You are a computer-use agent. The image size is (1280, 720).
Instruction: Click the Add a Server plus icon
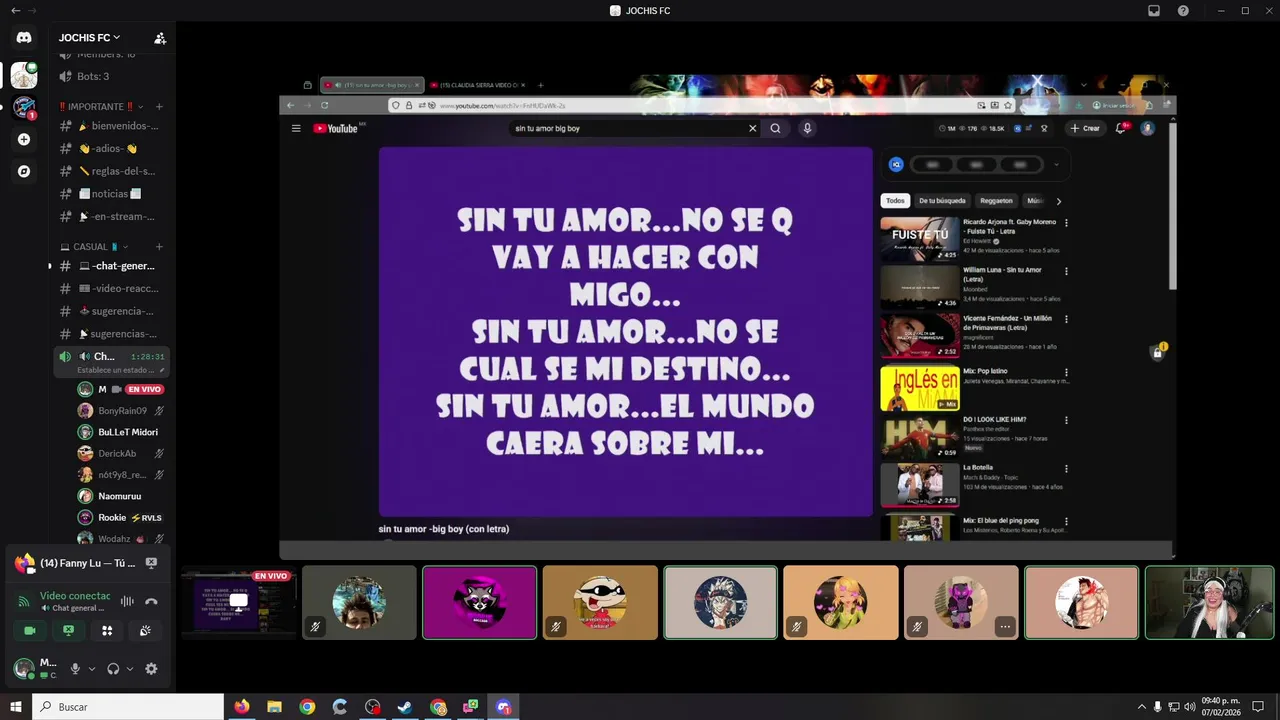coord(24,139)
